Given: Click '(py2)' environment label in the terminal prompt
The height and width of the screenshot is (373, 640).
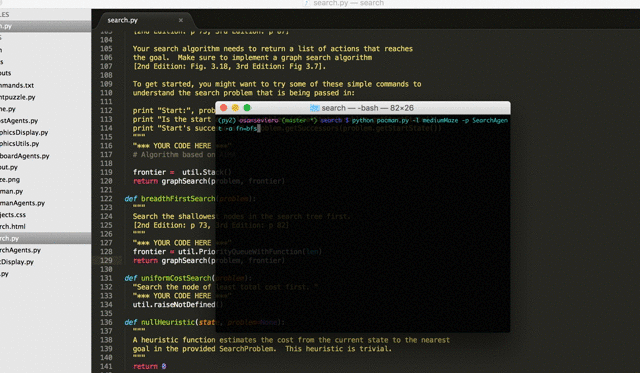Looking at the screenshot, I should (227, 120).
